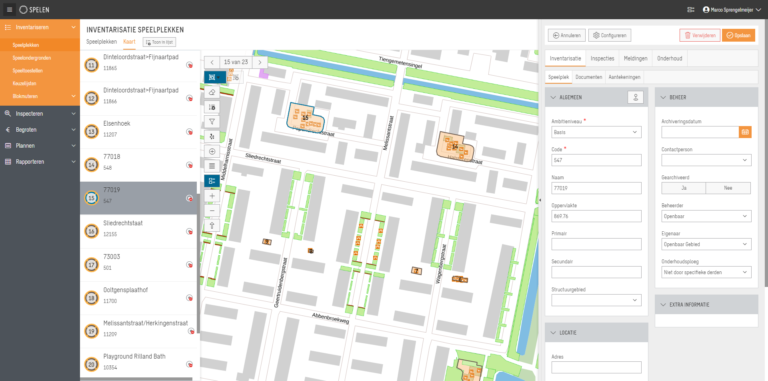768x381 pixels.
Task: Select the eraser tool on the map toolbar
Action: tap(212, 92)
